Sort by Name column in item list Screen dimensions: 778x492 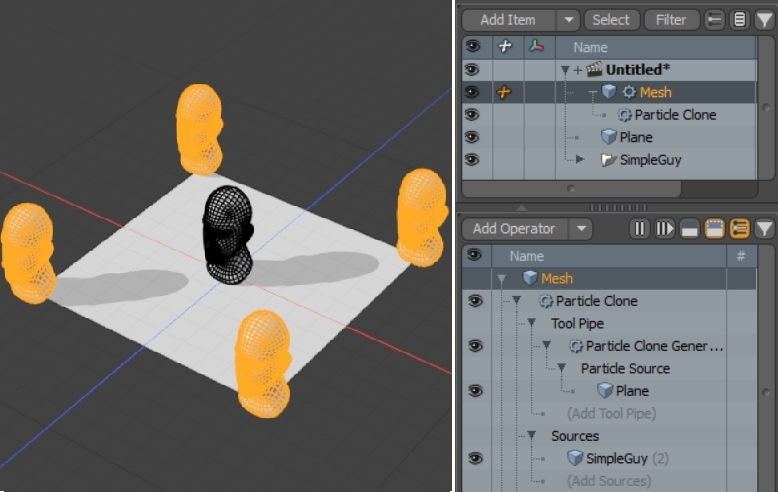click(x=590, y=47)
